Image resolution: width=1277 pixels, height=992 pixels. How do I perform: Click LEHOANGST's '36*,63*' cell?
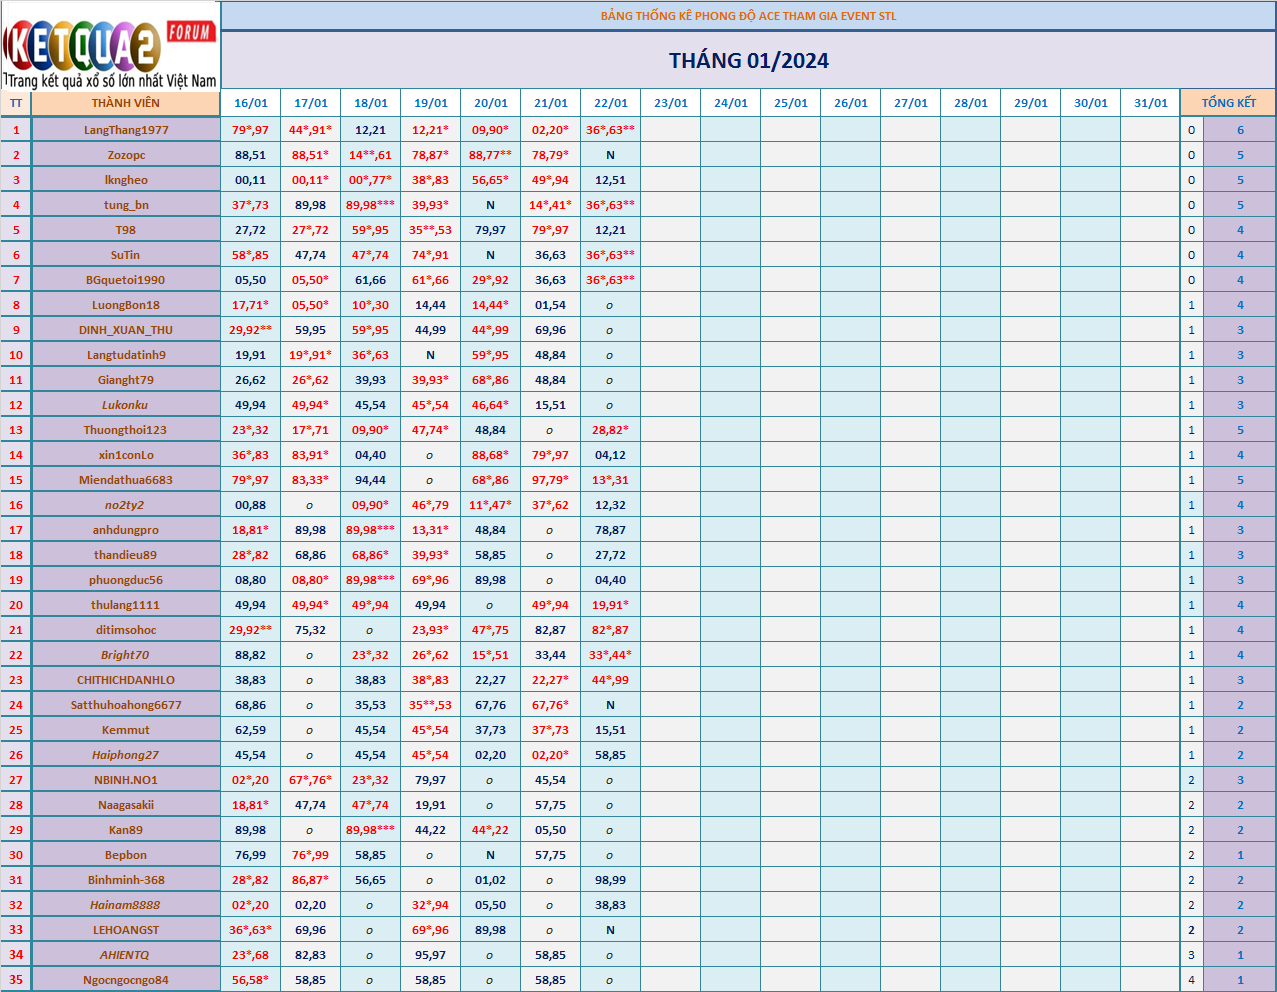coord(251,930)
